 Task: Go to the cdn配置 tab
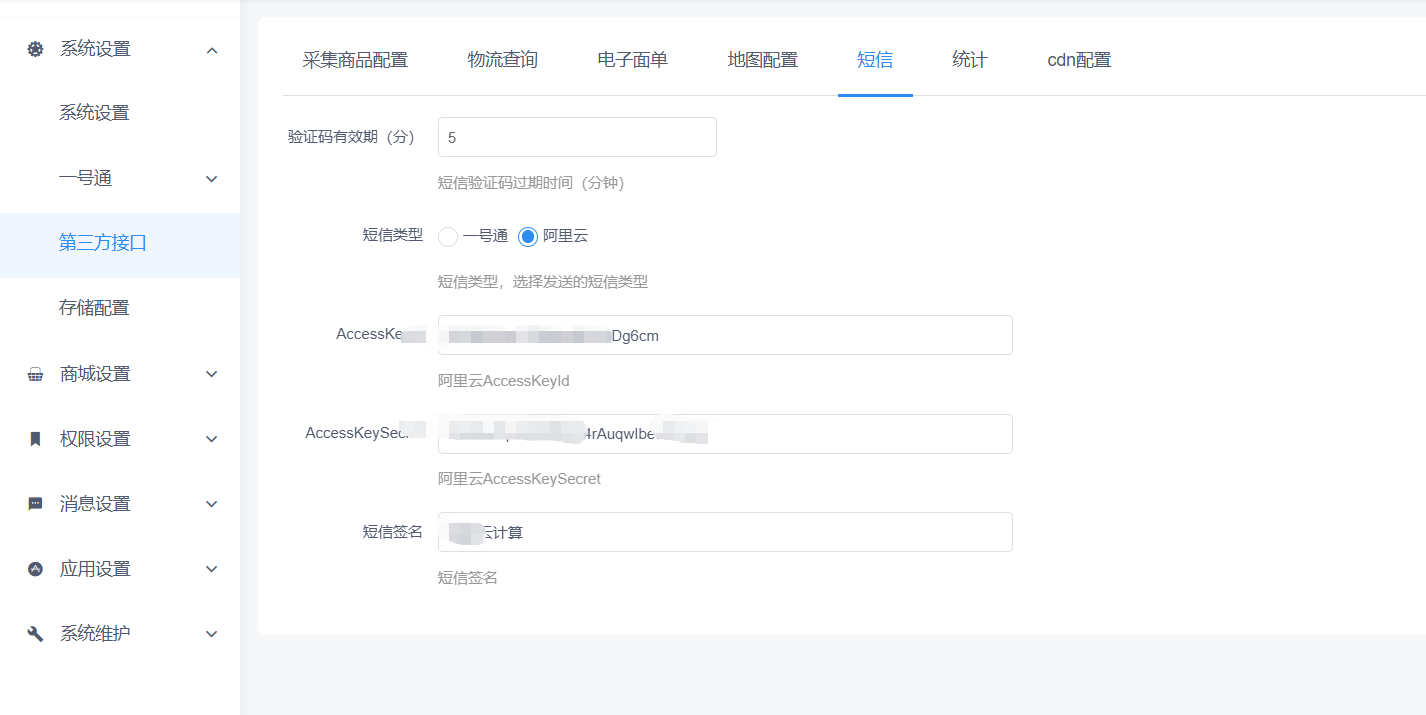point(1079,60)
